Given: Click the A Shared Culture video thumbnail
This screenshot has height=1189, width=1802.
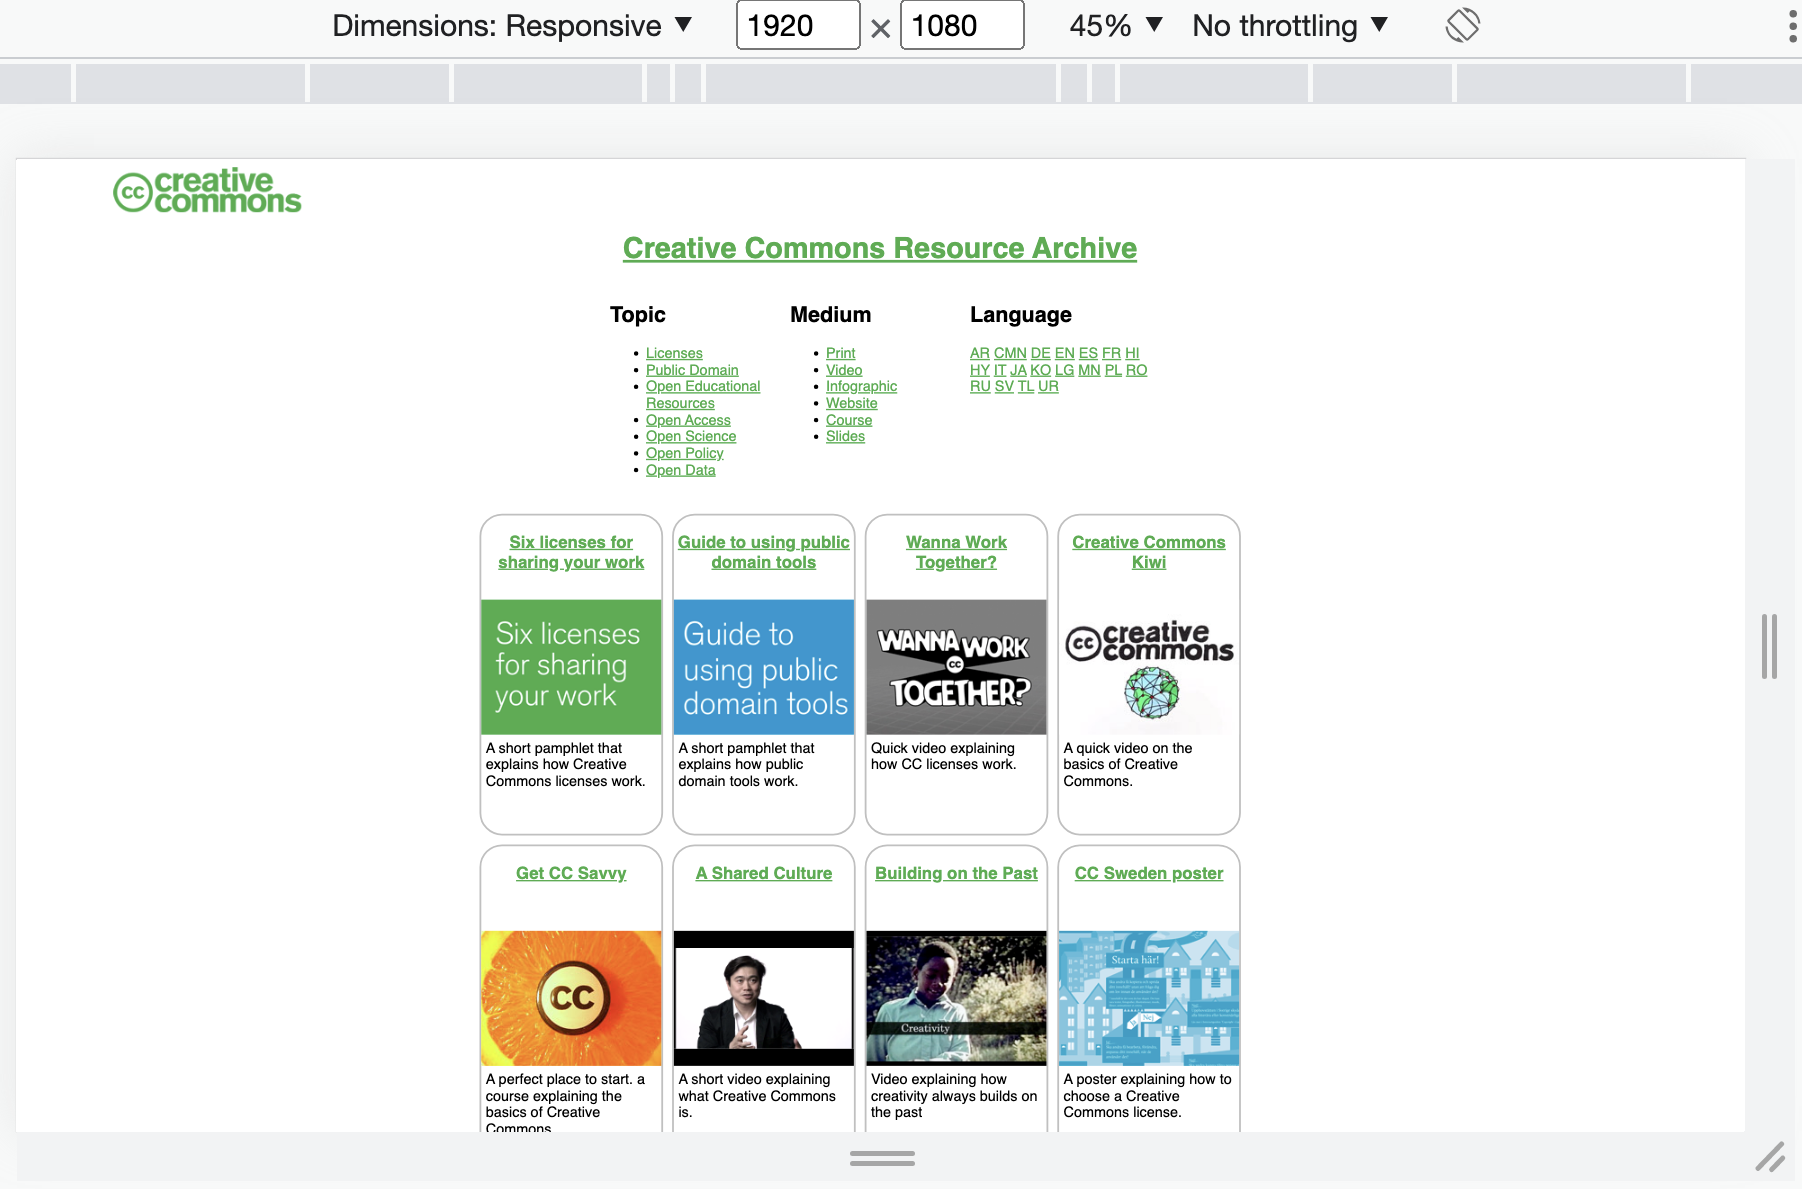Looking at the screenshot, I should (764, 998).
